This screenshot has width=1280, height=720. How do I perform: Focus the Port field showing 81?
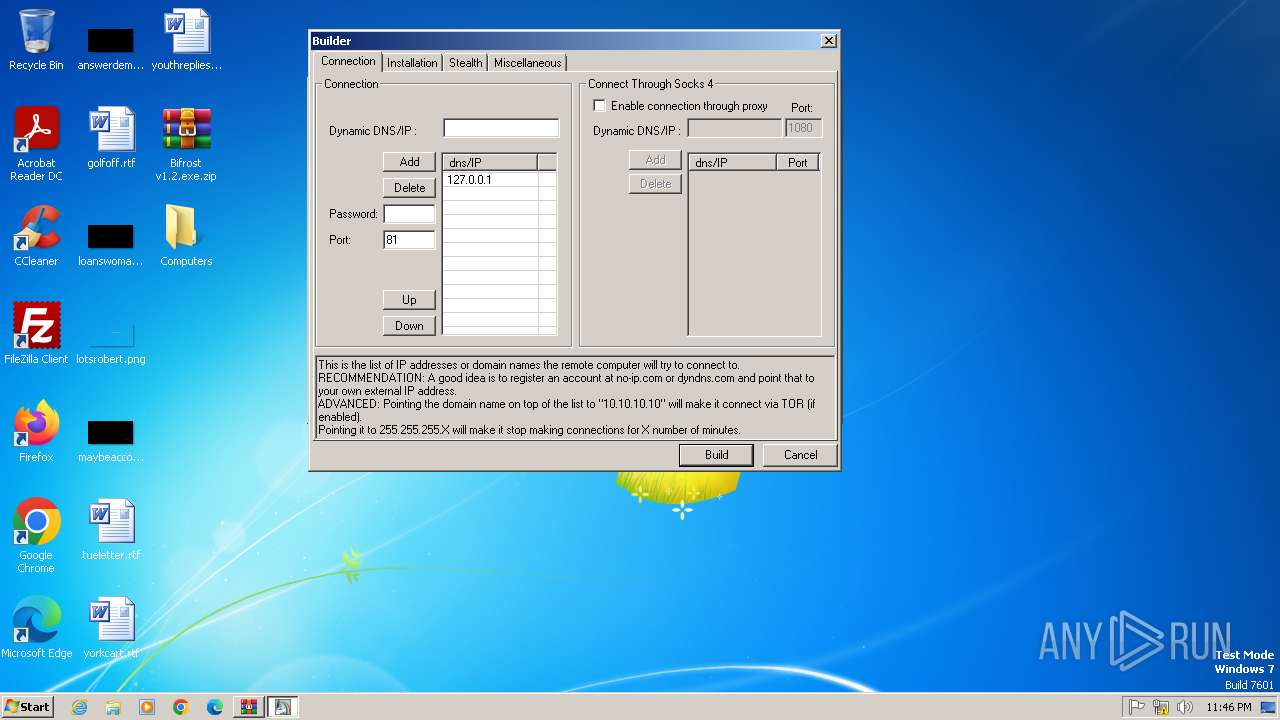[x=409, y=240]
